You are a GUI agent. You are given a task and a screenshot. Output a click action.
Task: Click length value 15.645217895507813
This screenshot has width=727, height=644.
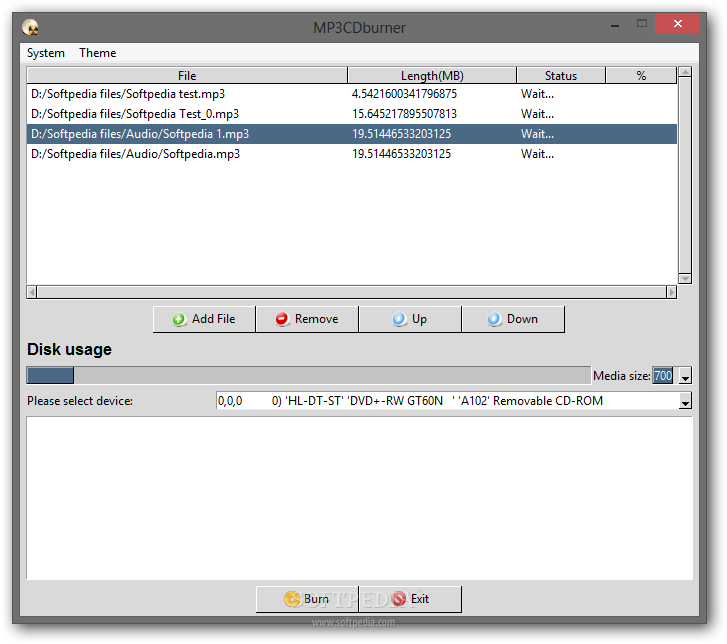click(404, 114)
